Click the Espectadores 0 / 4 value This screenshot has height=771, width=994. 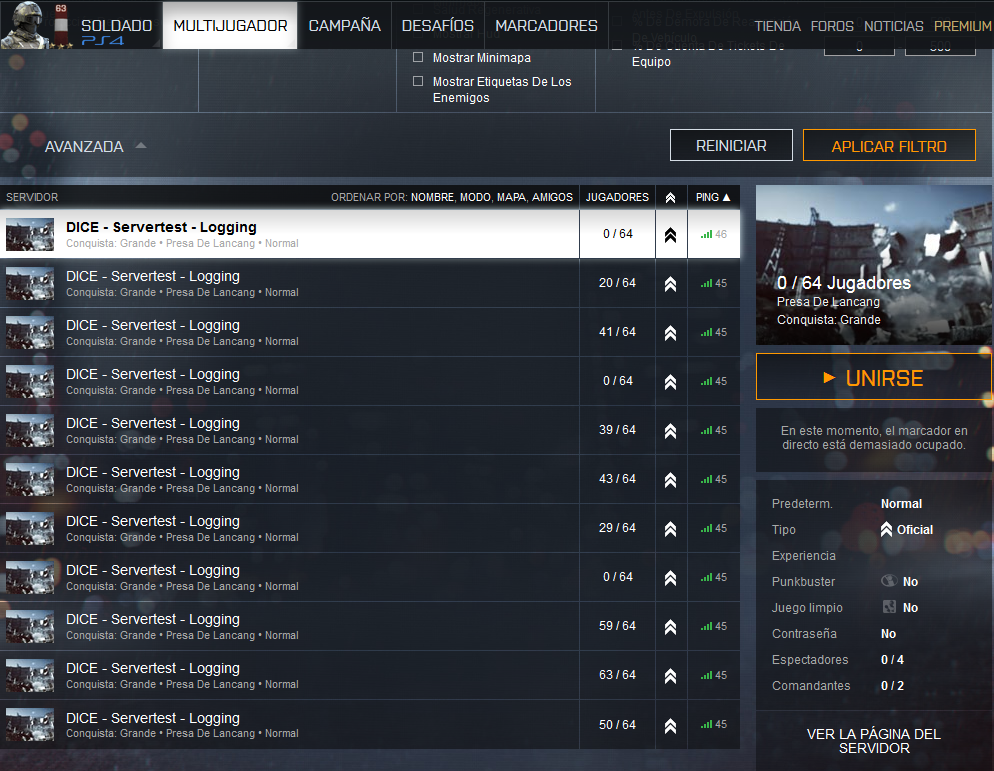pos(892,659)
